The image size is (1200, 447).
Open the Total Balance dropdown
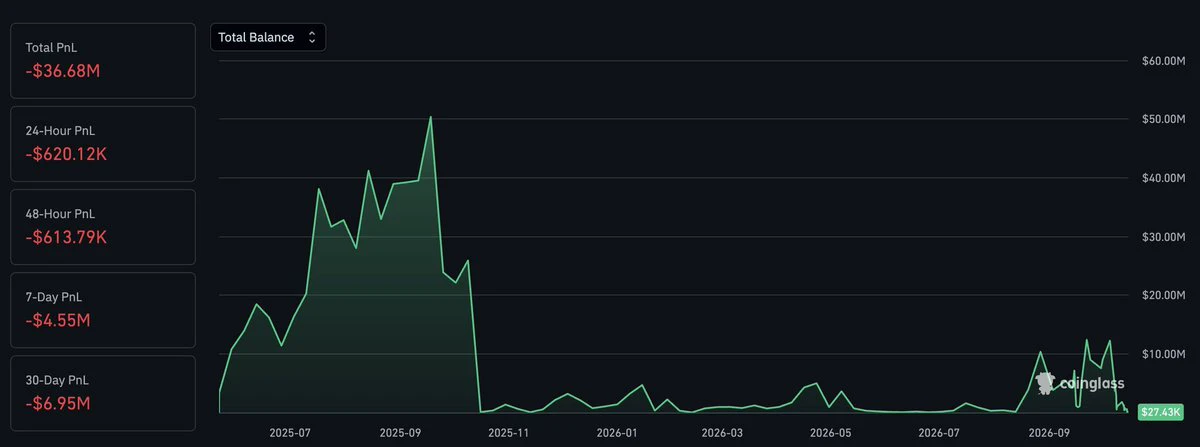pos(268,37)
